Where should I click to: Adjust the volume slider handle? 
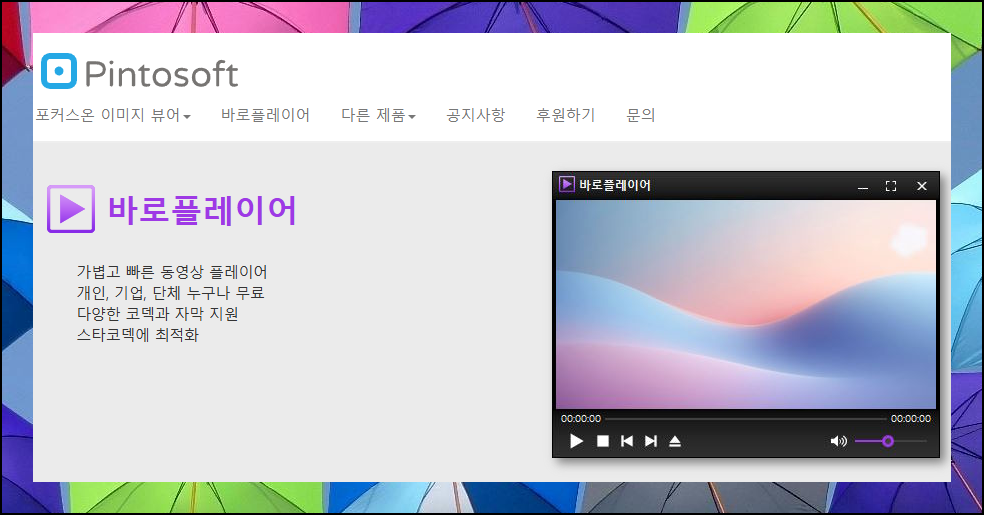point(887,442)
